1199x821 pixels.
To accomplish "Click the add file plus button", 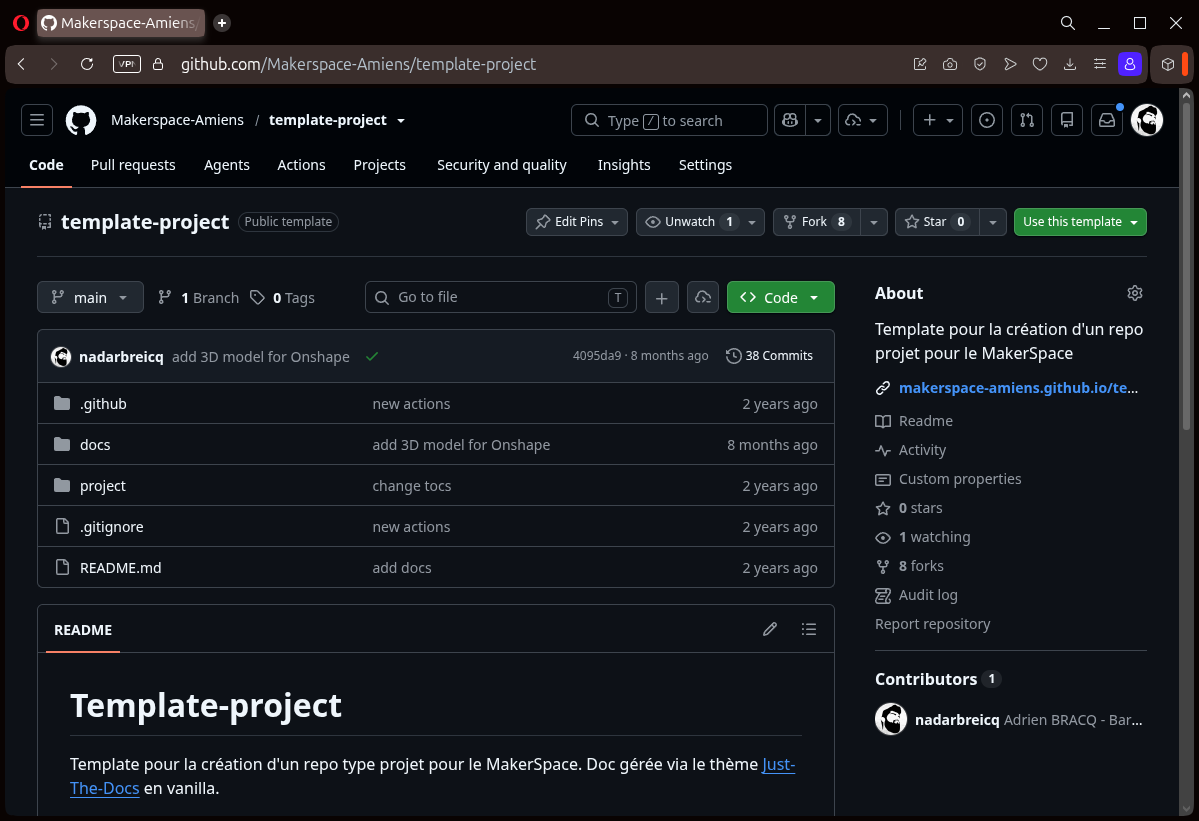I will pyautogui.click(x=662, y=297).
